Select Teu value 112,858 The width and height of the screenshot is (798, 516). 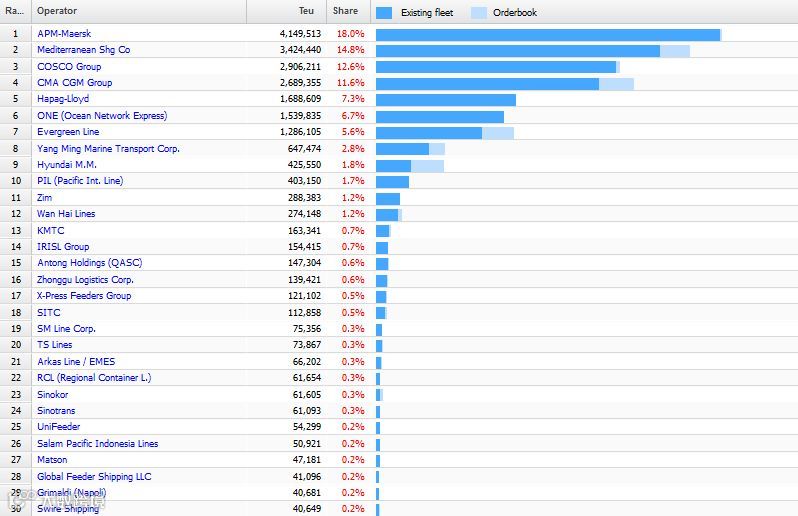[304, 312]
